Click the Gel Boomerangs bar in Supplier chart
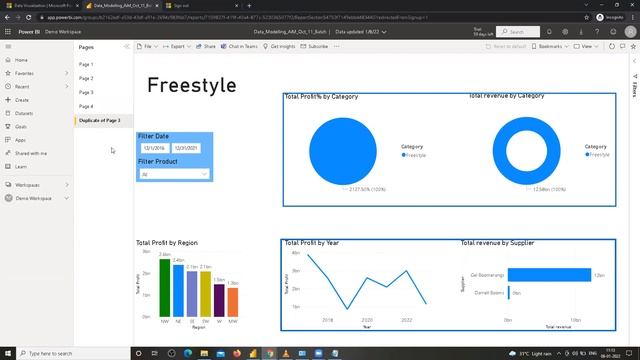The width and height of the screenshot is (640, 360). [549, 275]
